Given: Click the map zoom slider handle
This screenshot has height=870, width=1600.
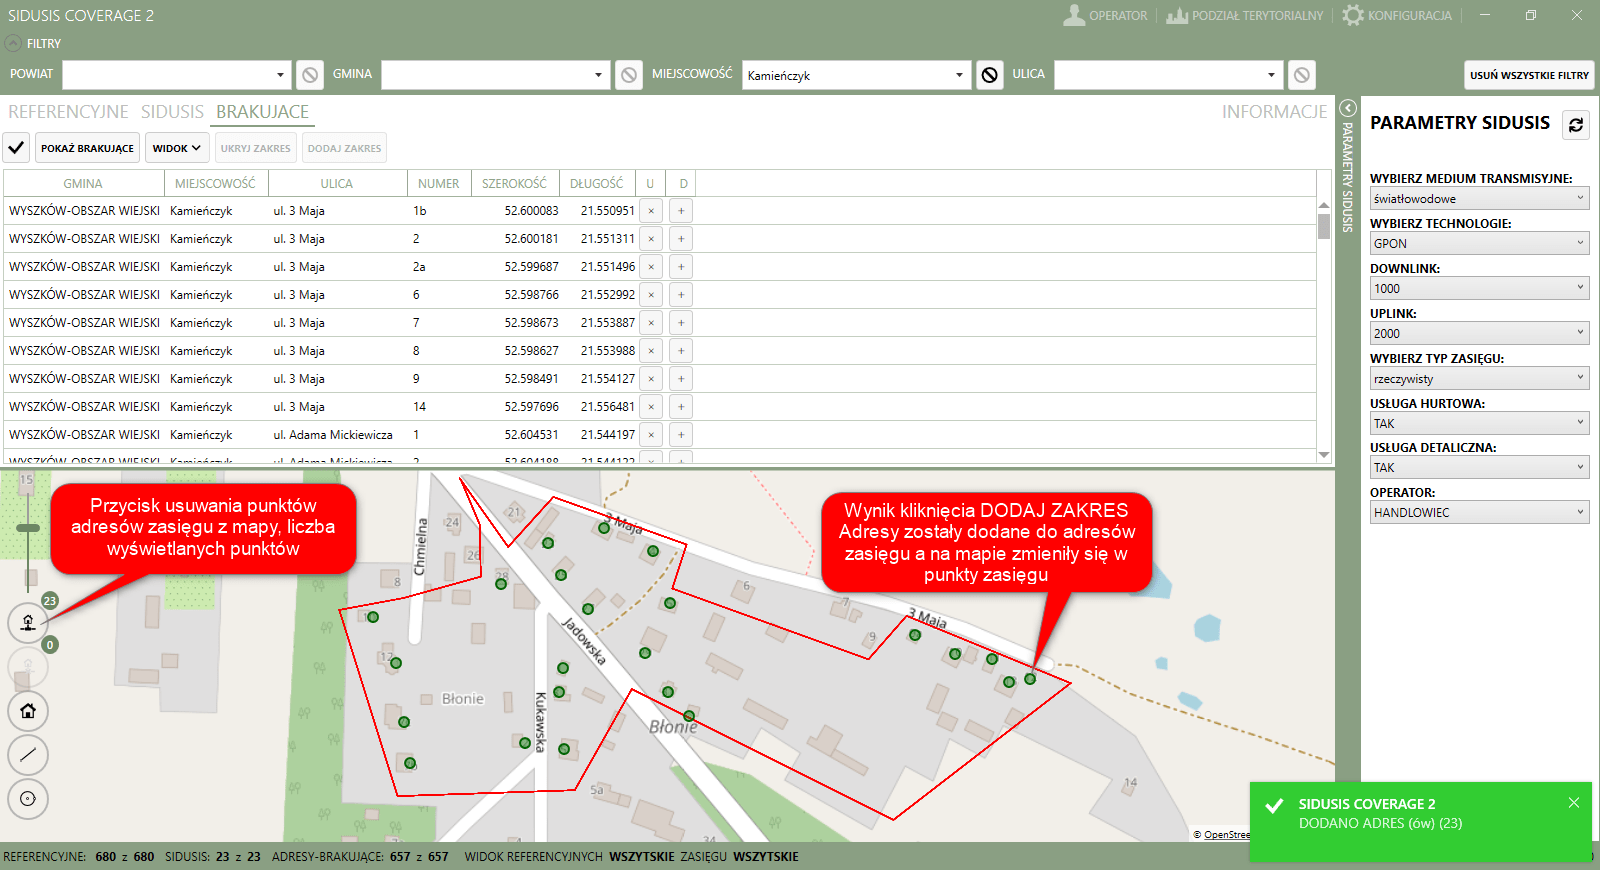Looking at the screenshot, I should (28, 528).
